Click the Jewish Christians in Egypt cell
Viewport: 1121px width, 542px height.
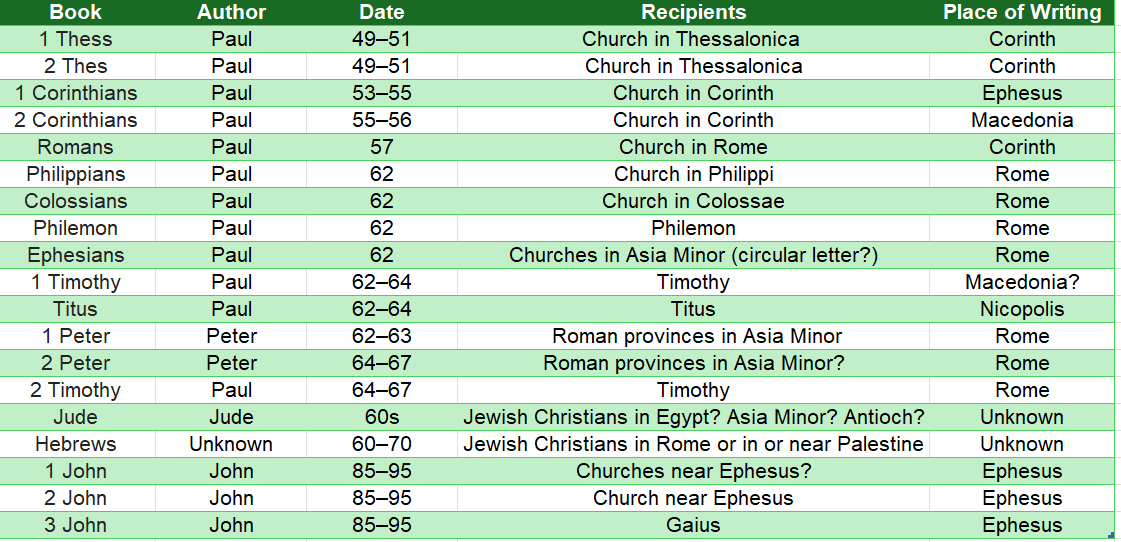693,417
